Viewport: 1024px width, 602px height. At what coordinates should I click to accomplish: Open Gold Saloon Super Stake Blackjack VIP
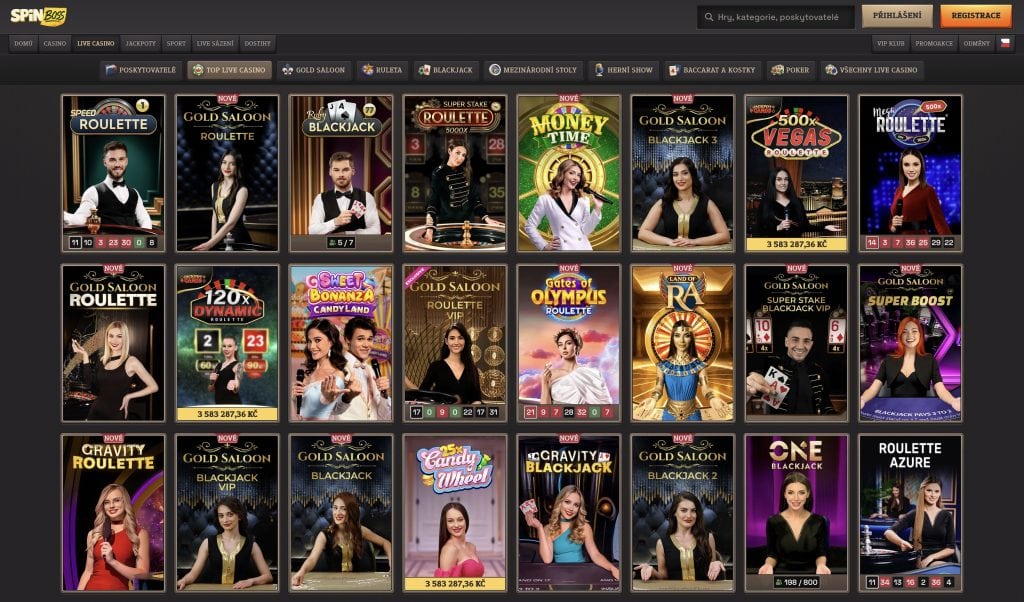796,343
